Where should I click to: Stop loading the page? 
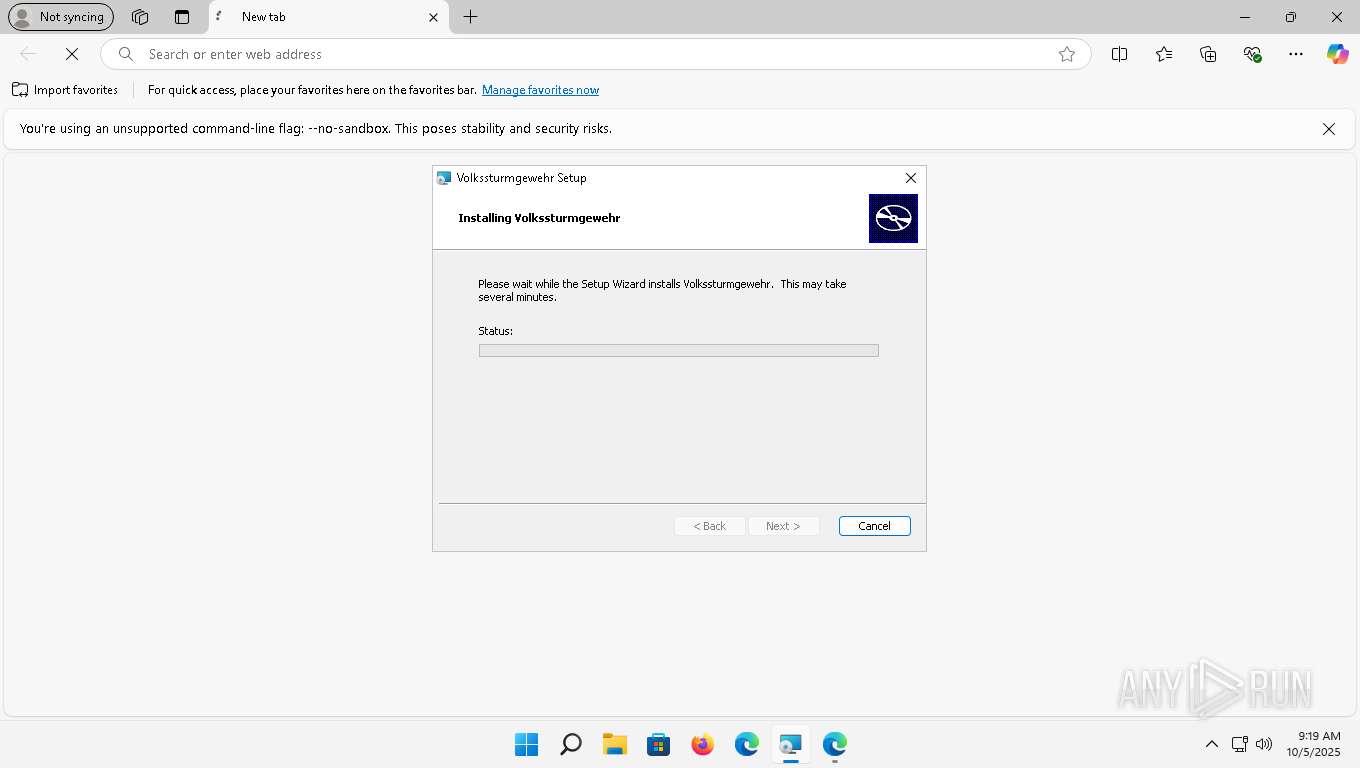click(x=72, y=54)
